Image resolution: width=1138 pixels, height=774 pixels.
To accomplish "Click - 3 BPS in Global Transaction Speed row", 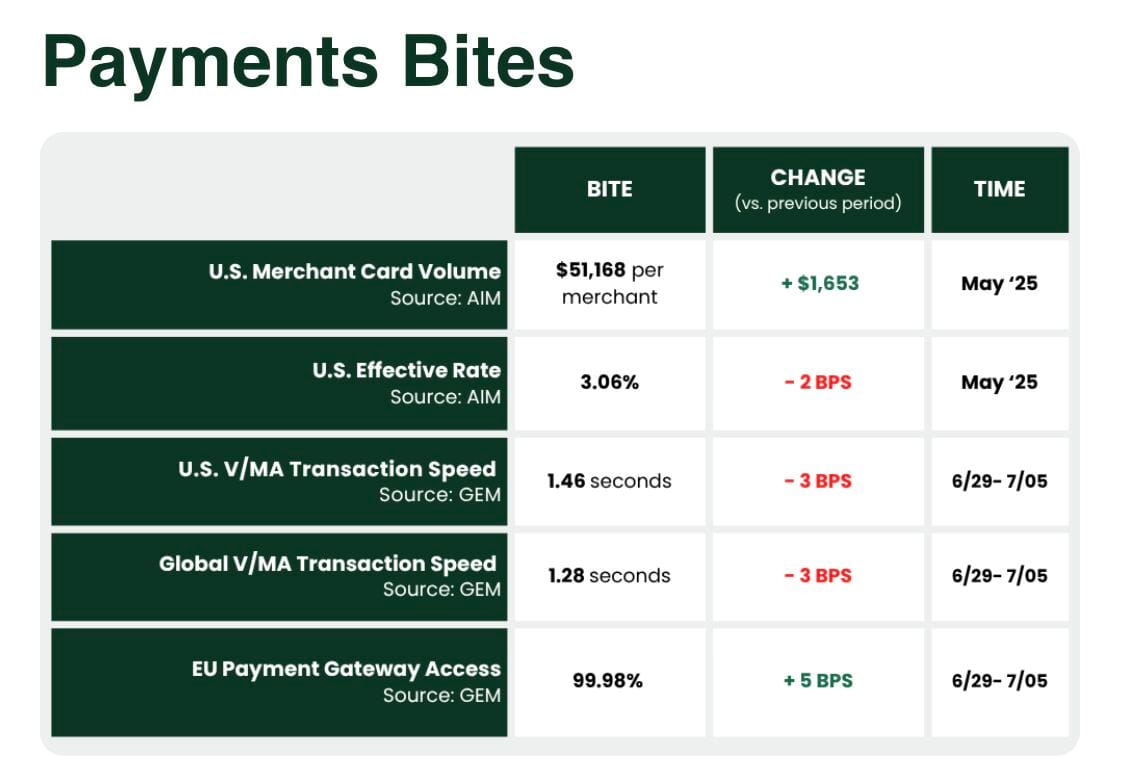I will coord(818,576).
